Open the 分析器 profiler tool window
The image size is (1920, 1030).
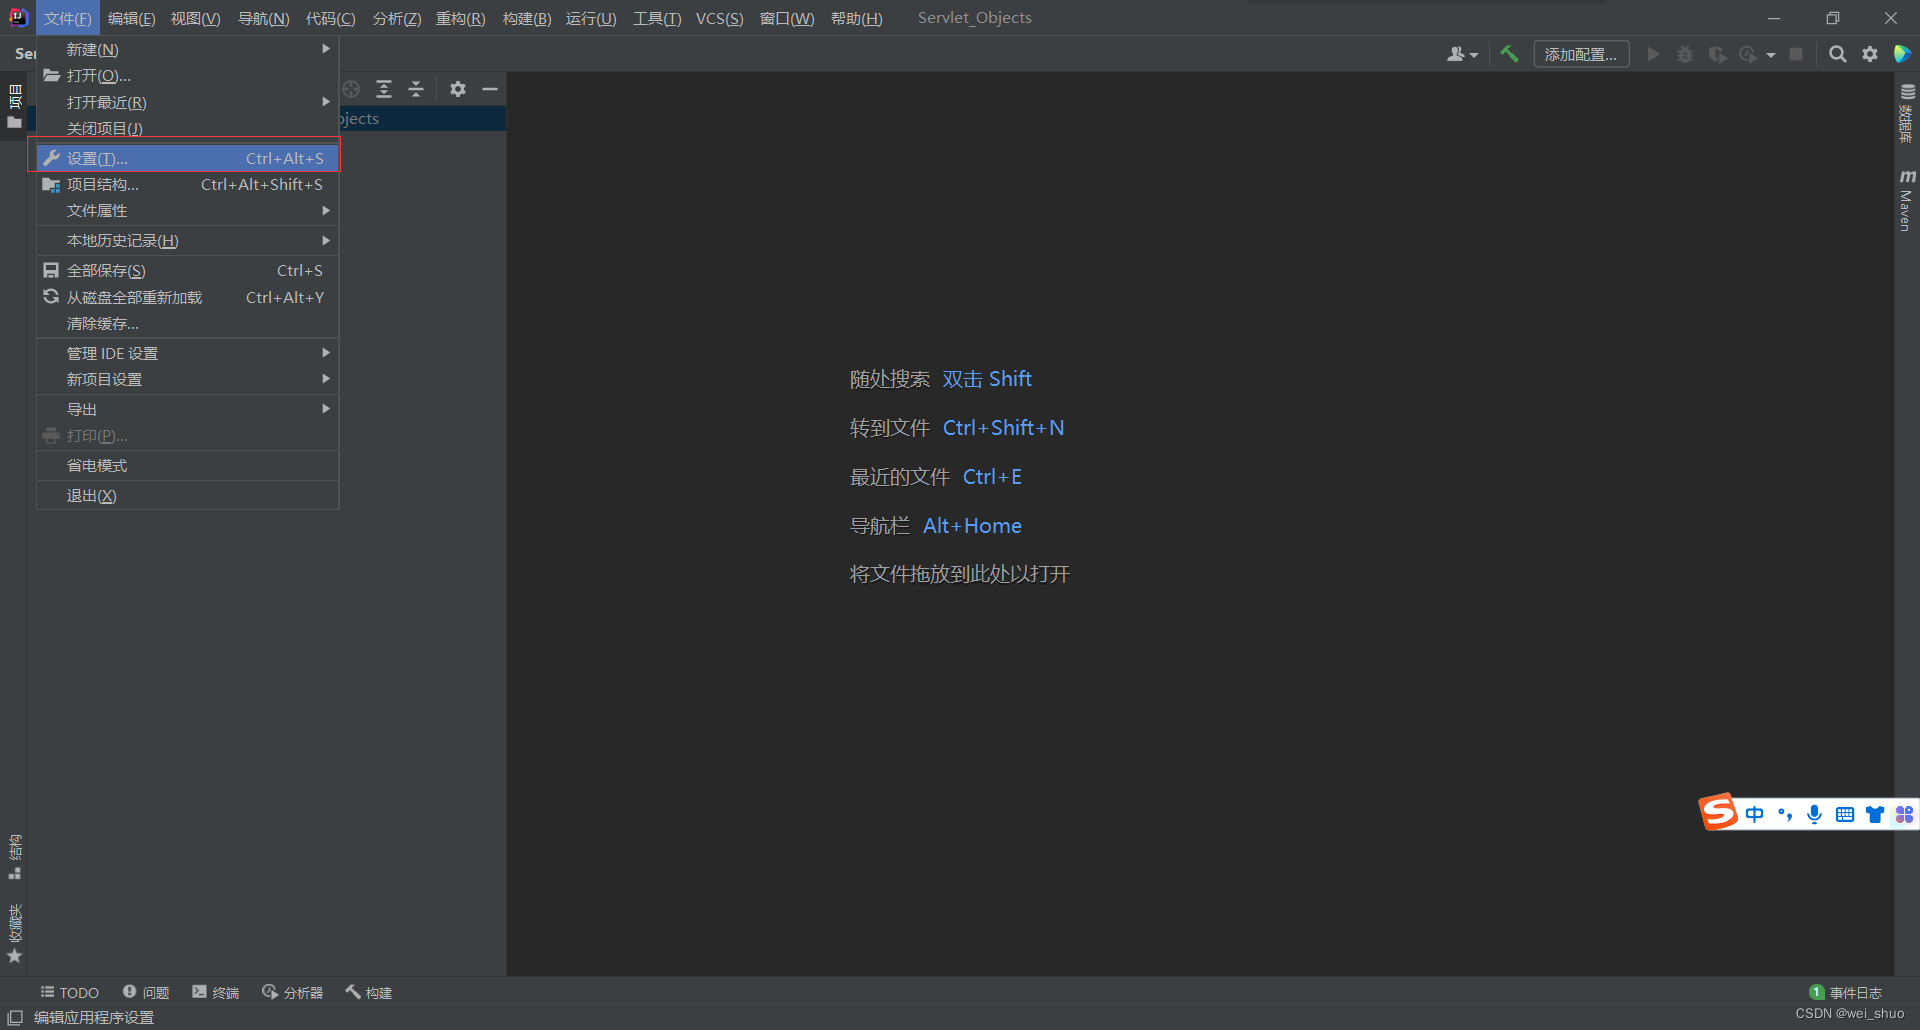293,992
